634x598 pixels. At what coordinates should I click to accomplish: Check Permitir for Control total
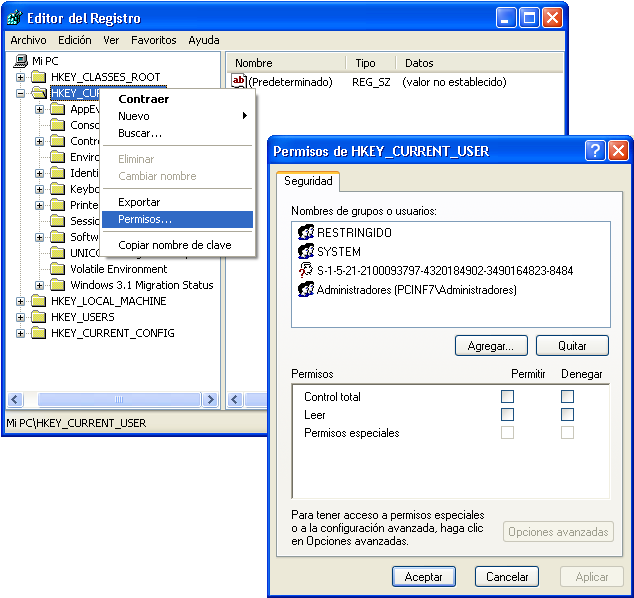pos(507,396)
